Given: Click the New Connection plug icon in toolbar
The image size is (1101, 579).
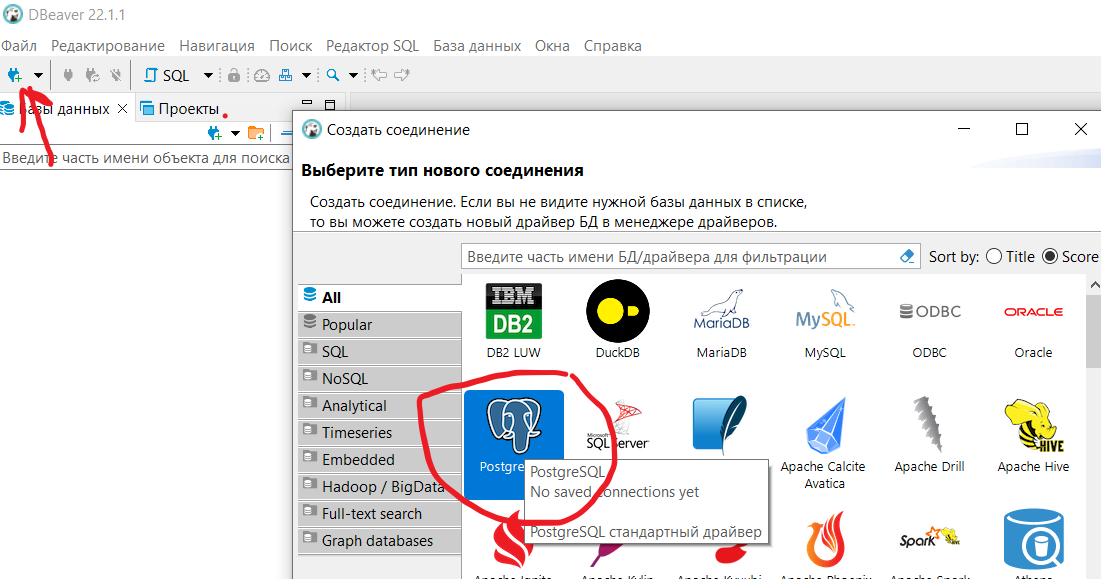Looking at the screenshot, I should click(x=15, y=75).
